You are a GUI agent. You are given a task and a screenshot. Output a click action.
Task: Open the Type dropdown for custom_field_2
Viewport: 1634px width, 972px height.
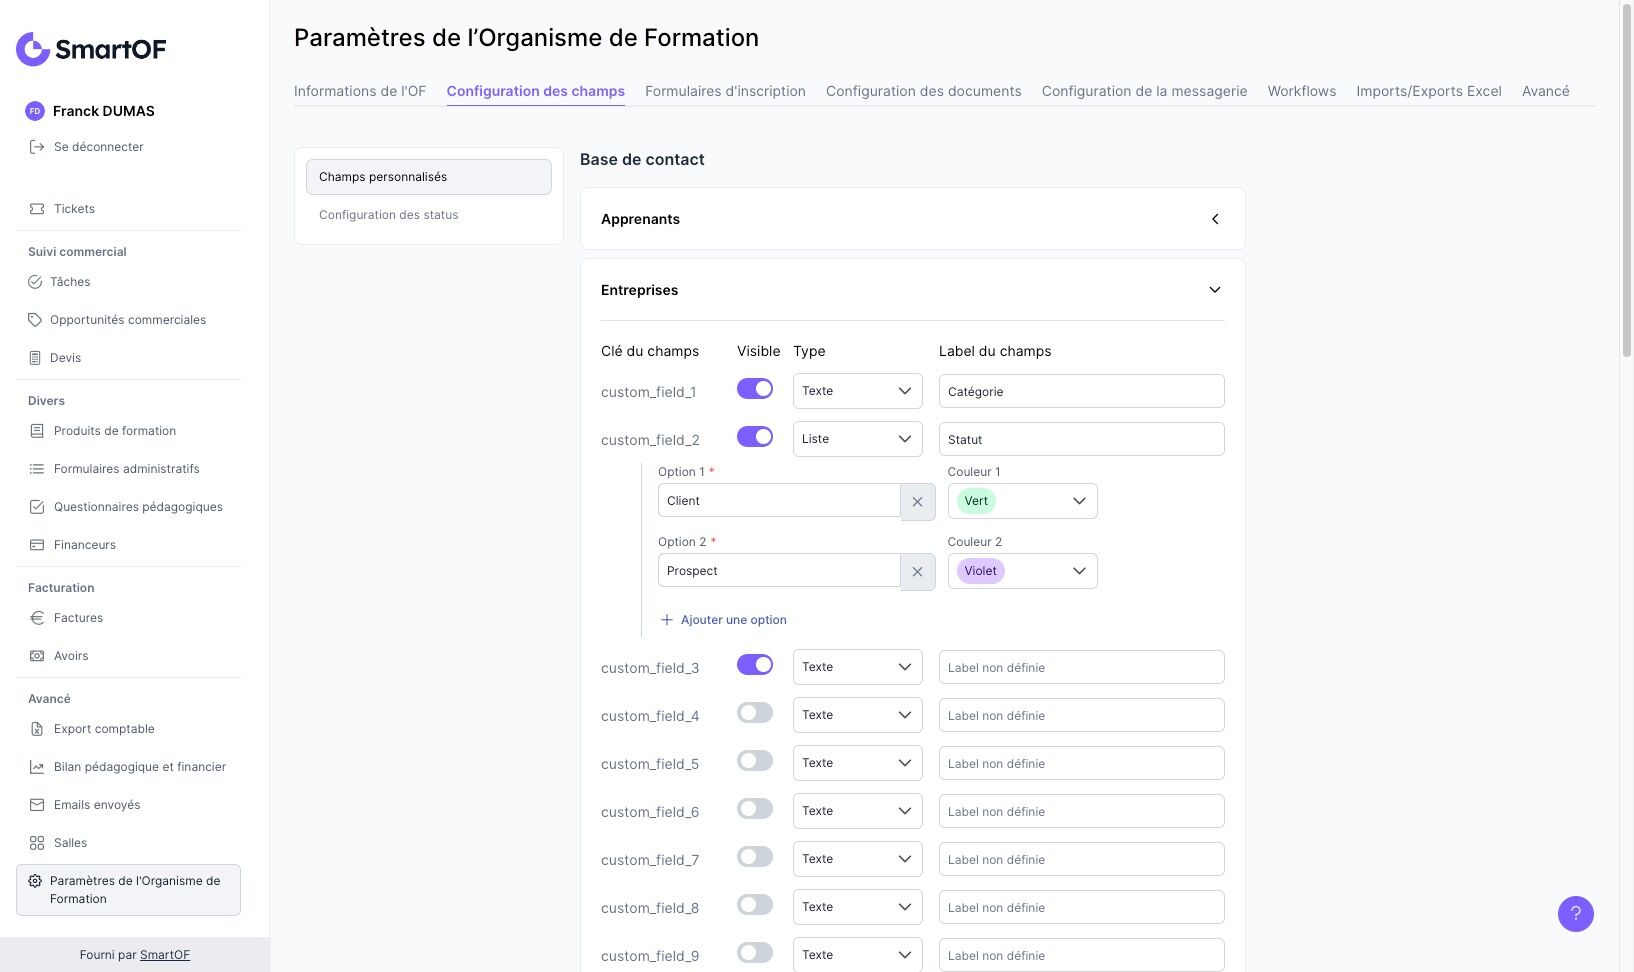pos(857,439)
